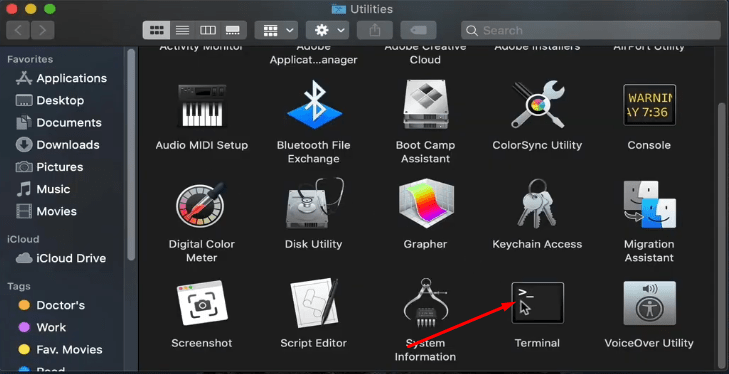This screenshot has width=729, height=374.
Task: Open Music in sidebar
Action: pyautogui.click(x=43, y=189)
